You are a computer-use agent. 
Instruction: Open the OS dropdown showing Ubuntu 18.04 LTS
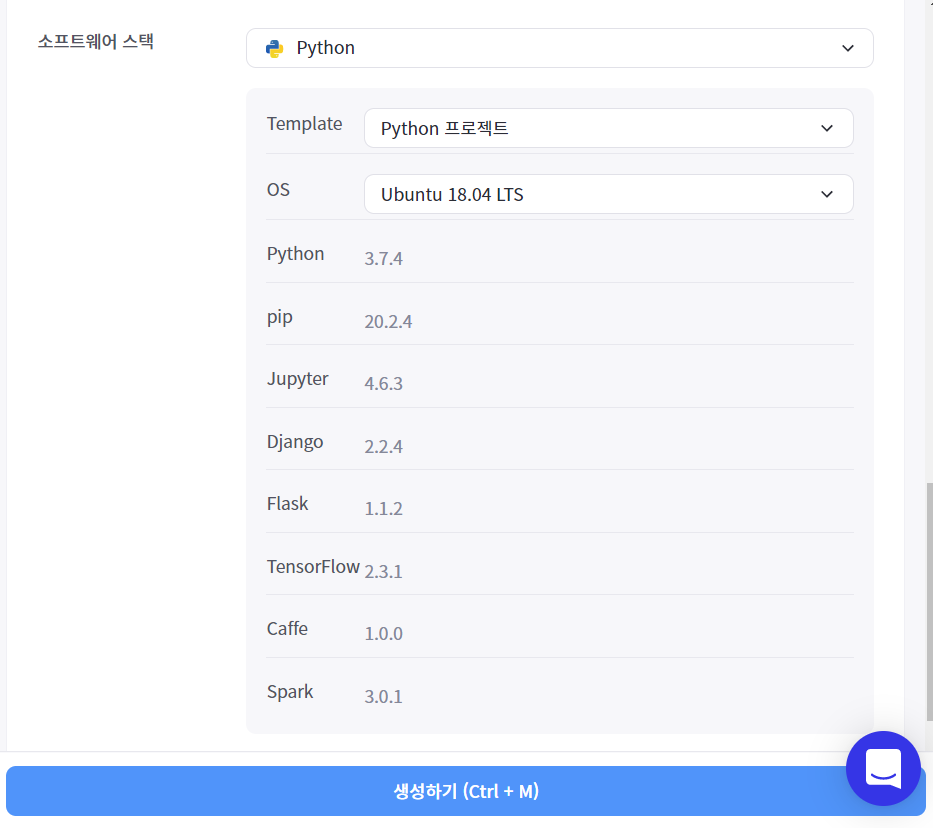608,194
